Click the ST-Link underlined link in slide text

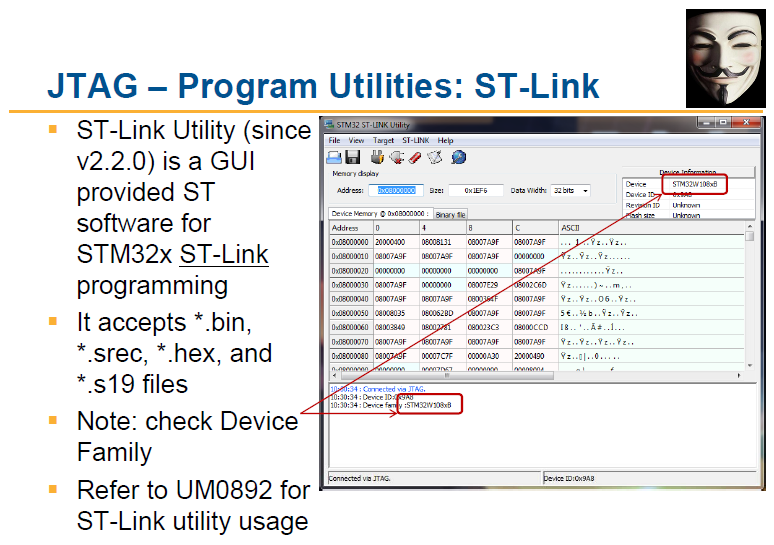[224, 255]
